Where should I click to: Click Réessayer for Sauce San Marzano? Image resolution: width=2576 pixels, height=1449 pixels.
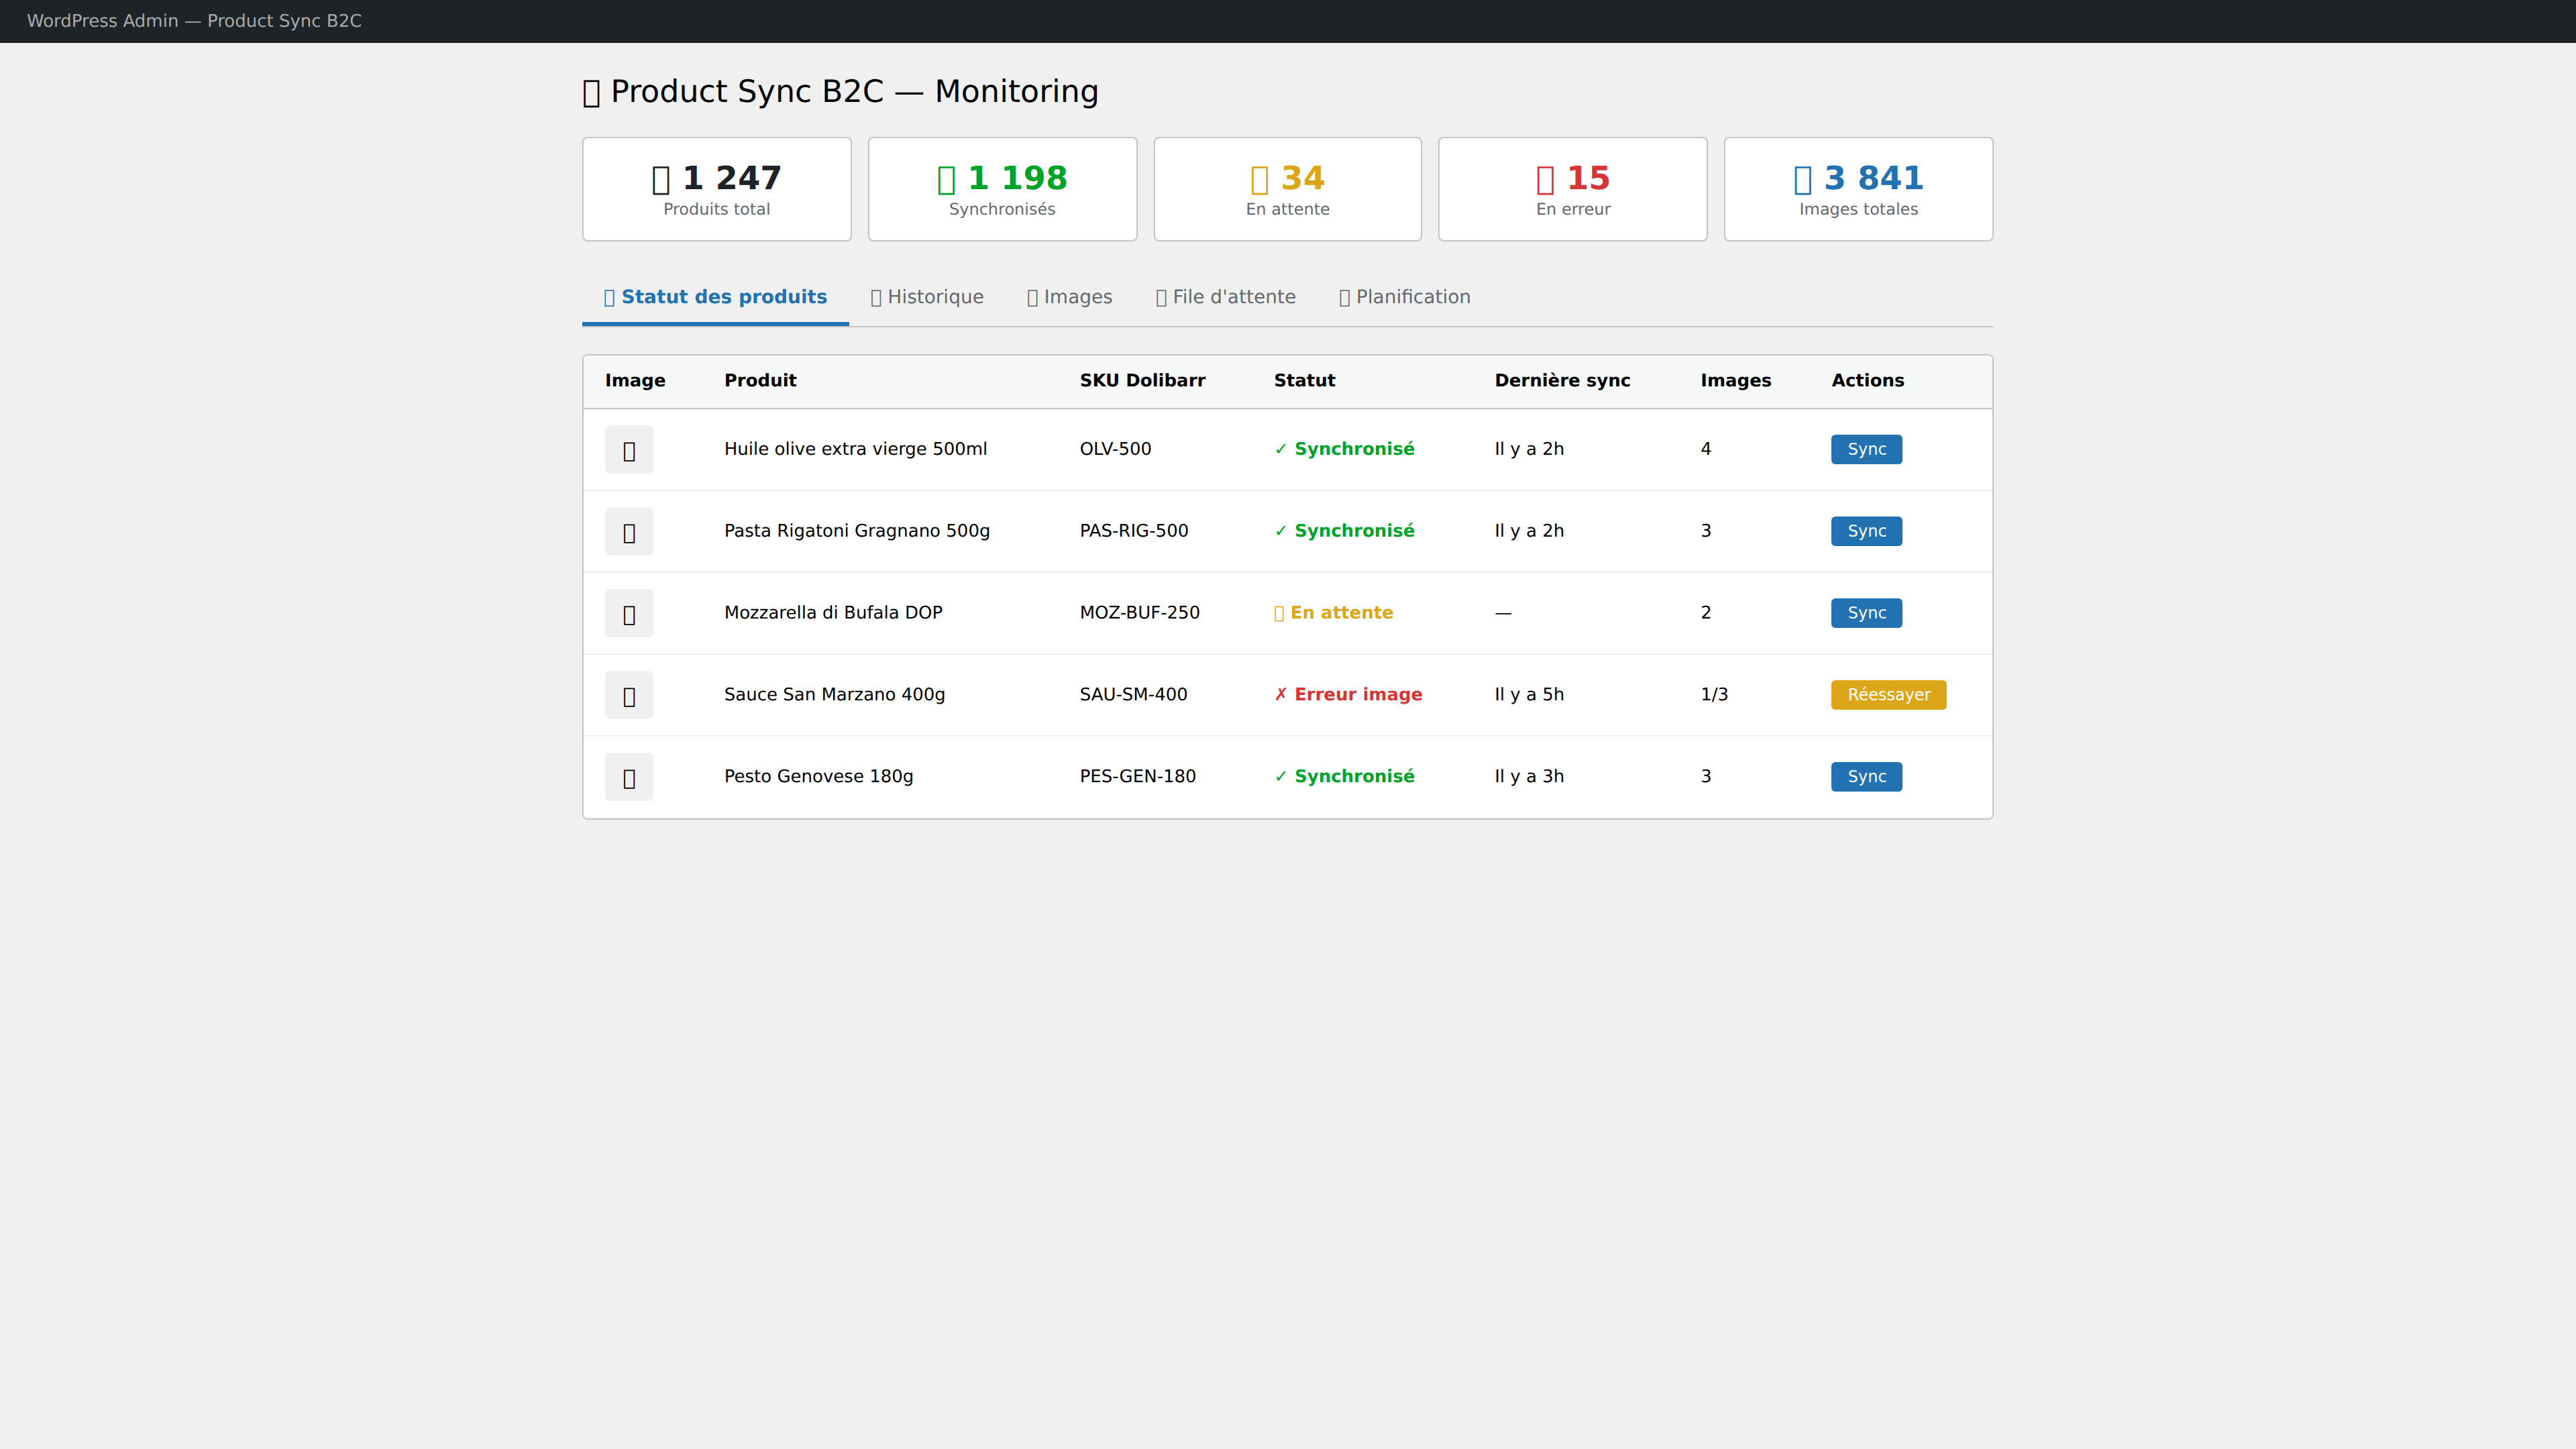coord(1888,694)
